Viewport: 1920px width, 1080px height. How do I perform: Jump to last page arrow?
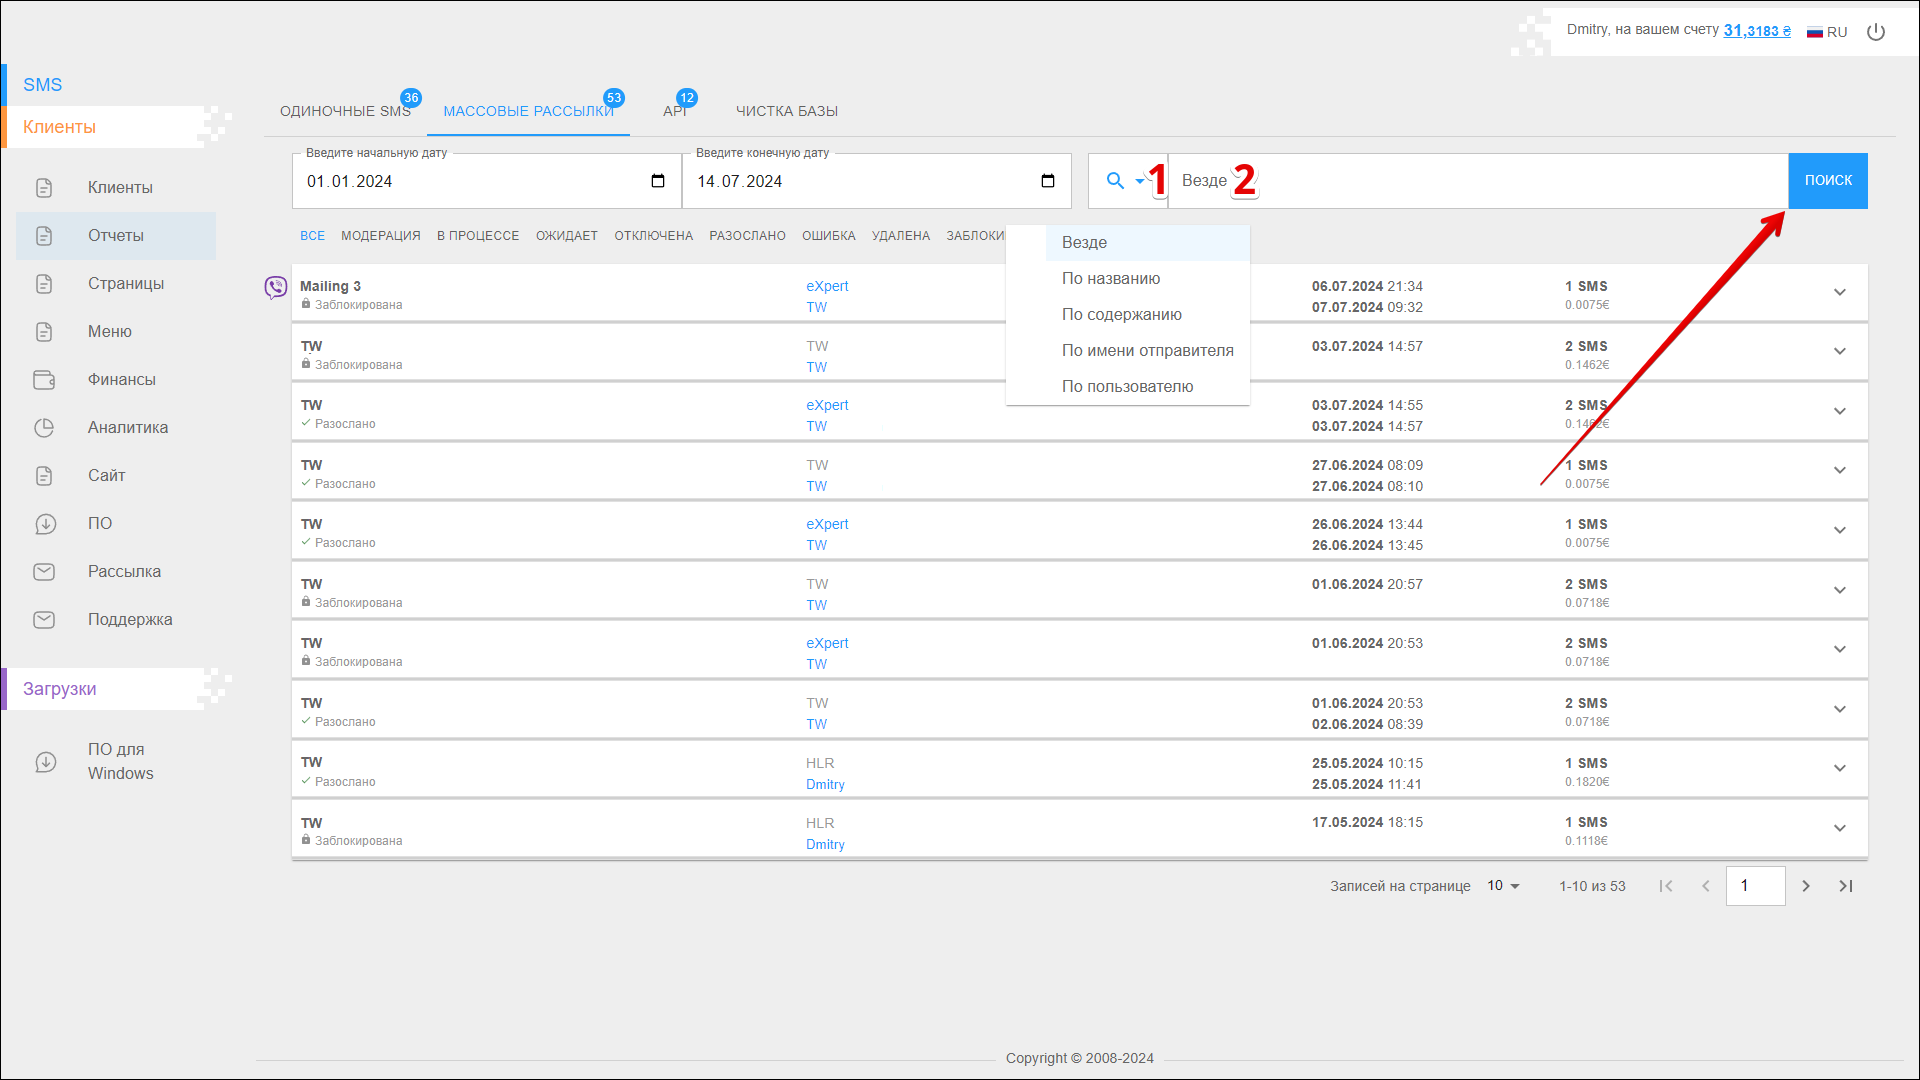[1846, 886]
